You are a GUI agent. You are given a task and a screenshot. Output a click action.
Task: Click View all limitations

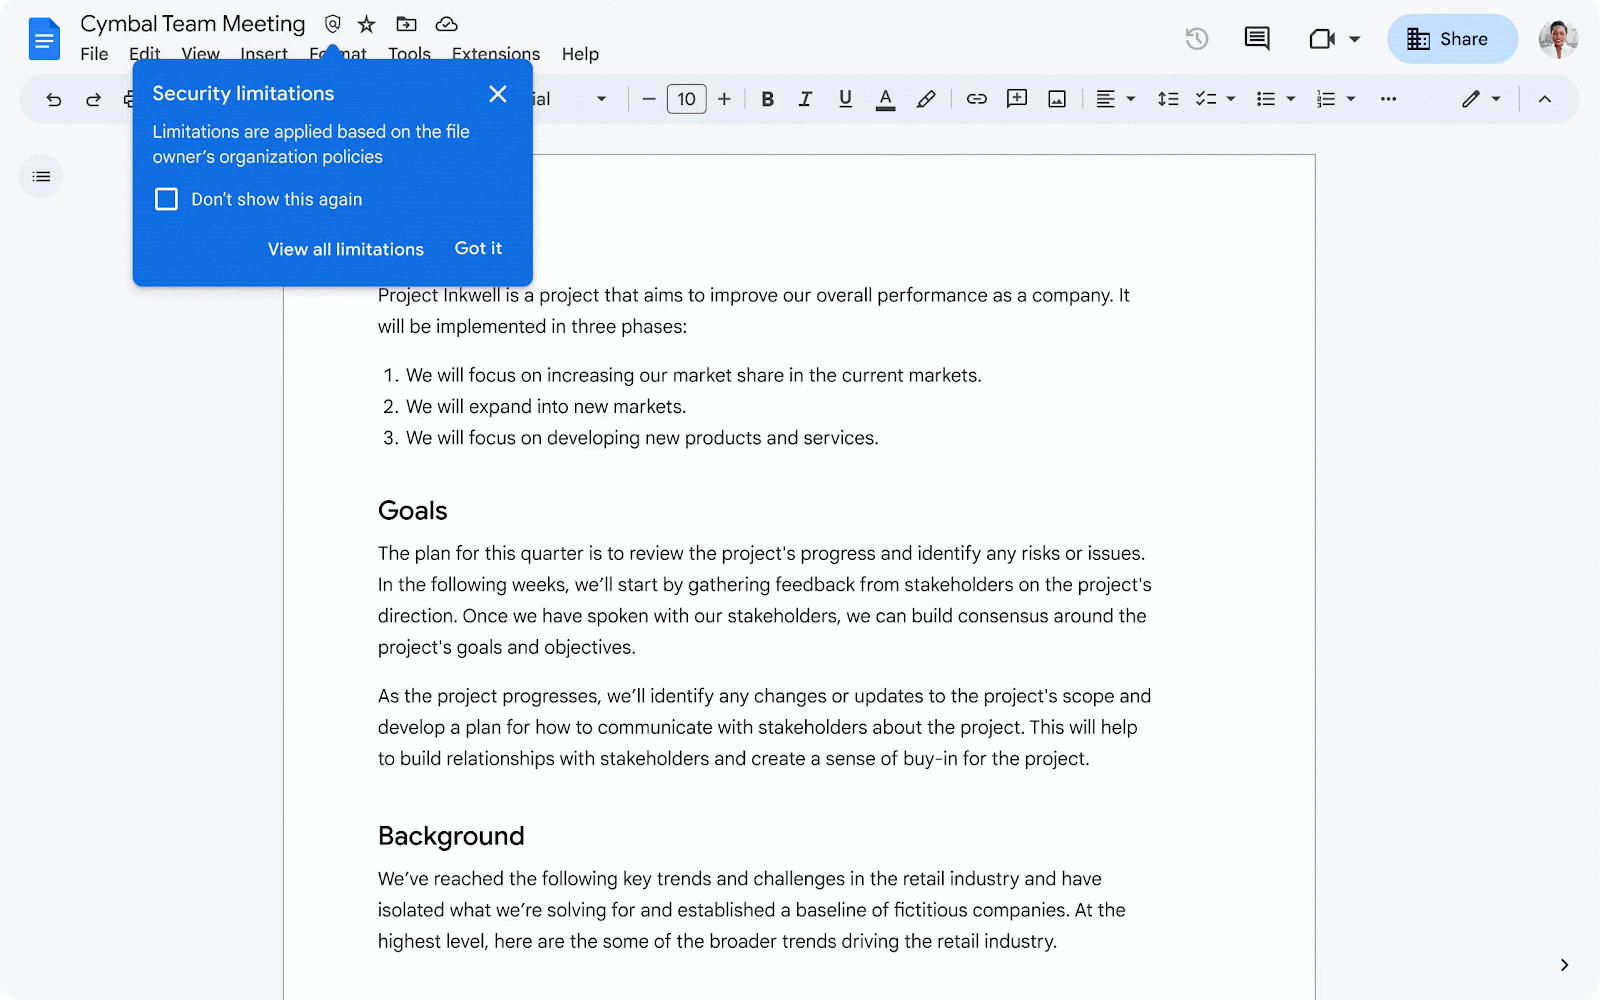pyautogui.click(x=345, y=249)
